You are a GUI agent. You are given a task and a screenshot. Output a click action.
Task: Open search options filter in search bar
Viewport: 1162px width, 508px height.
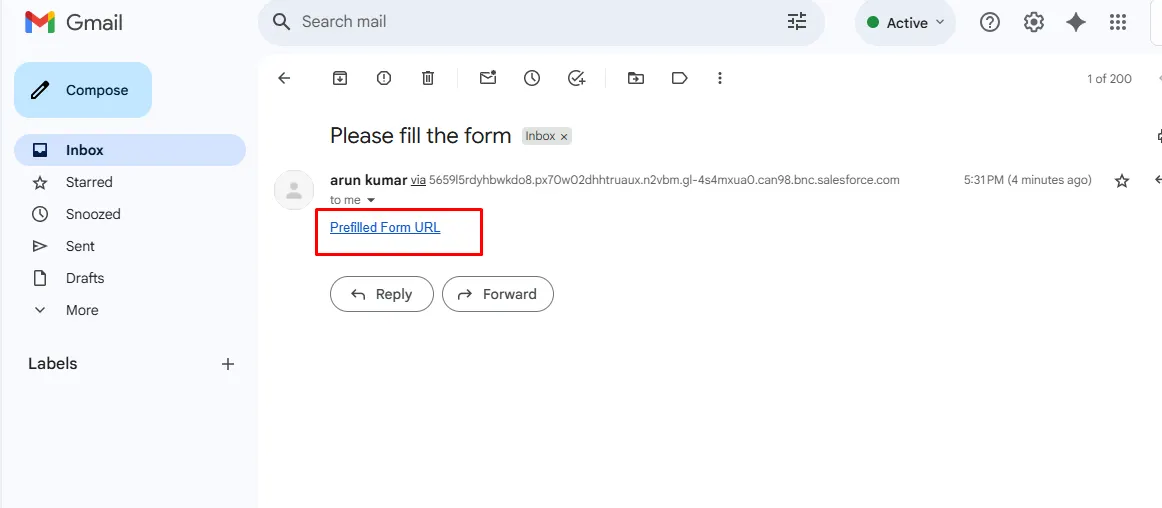pyautogui.click(x=797, y=22)
